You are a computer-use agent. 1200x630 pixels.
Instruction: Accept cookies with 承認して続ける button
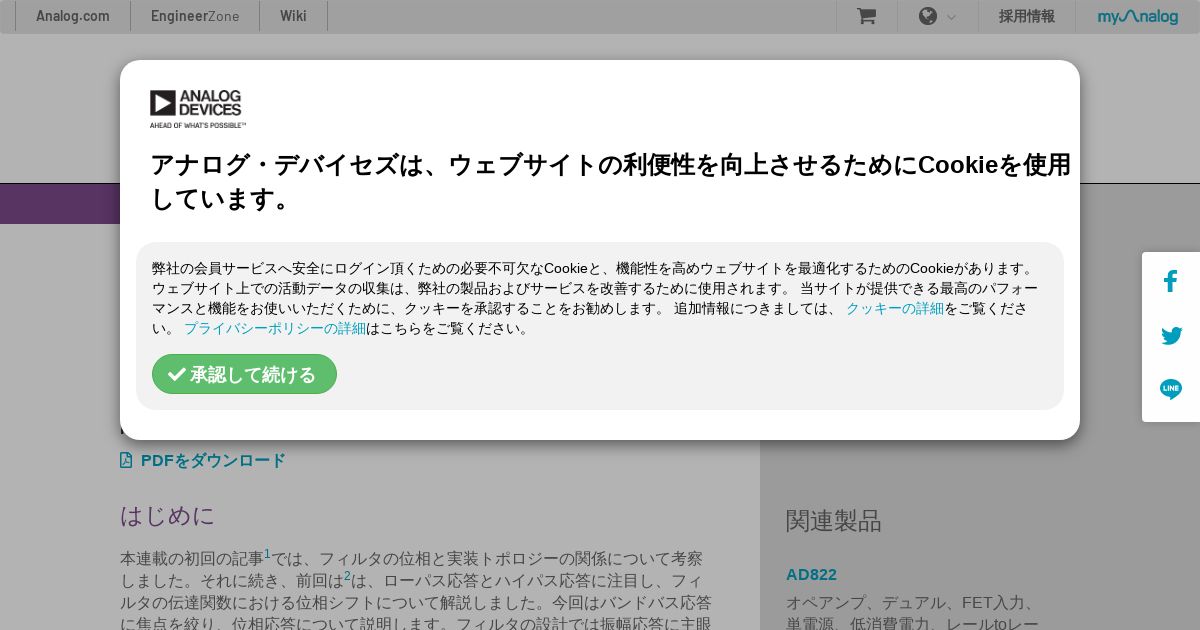click(x=244, y=374)
